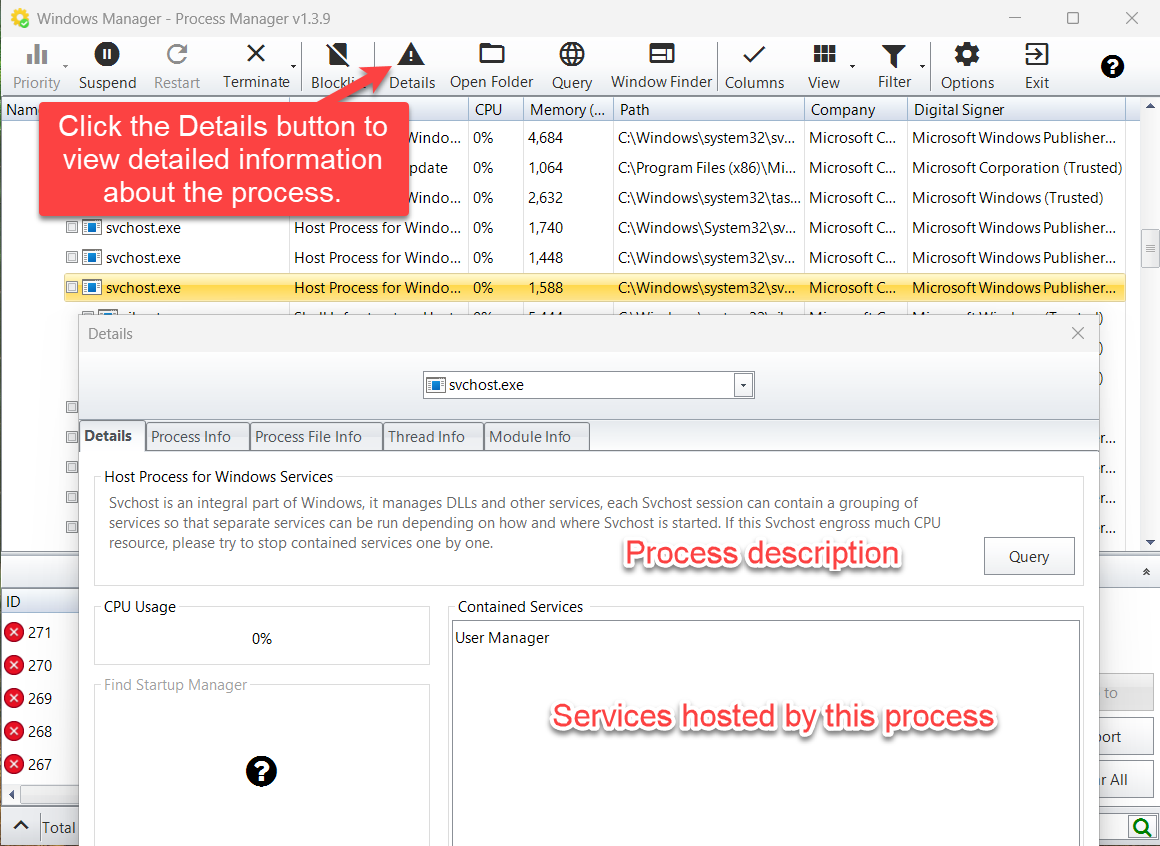The image size is (1160, 846).
Task: Expand the bottom bar up-chevron
Action: (x=21, y=825)
